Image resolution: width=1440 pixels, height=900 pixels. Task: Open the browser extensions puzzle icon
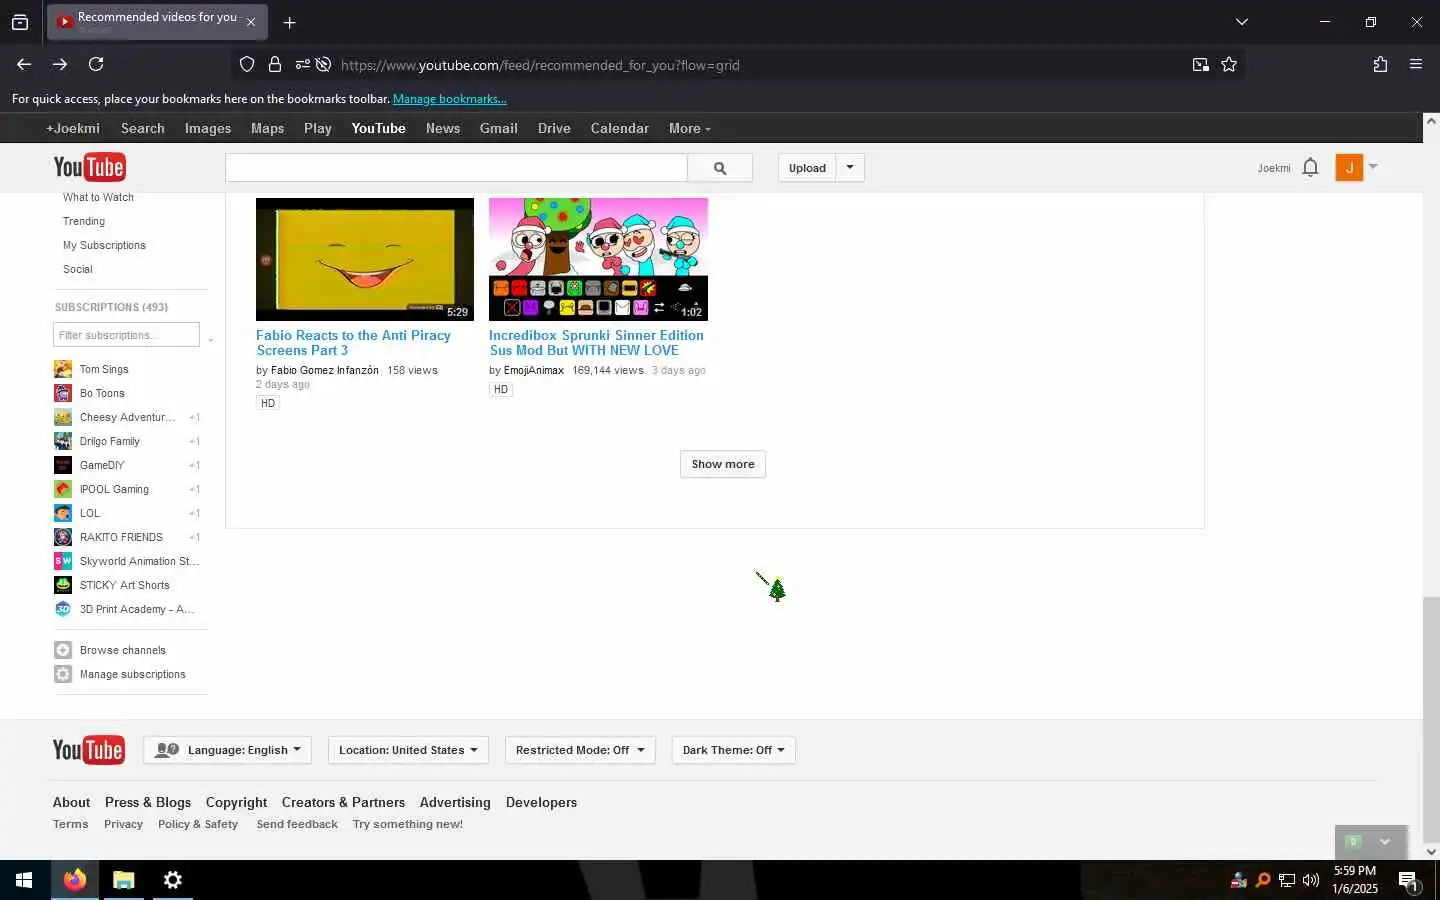pyautogui.click(x=1380, y=64)
